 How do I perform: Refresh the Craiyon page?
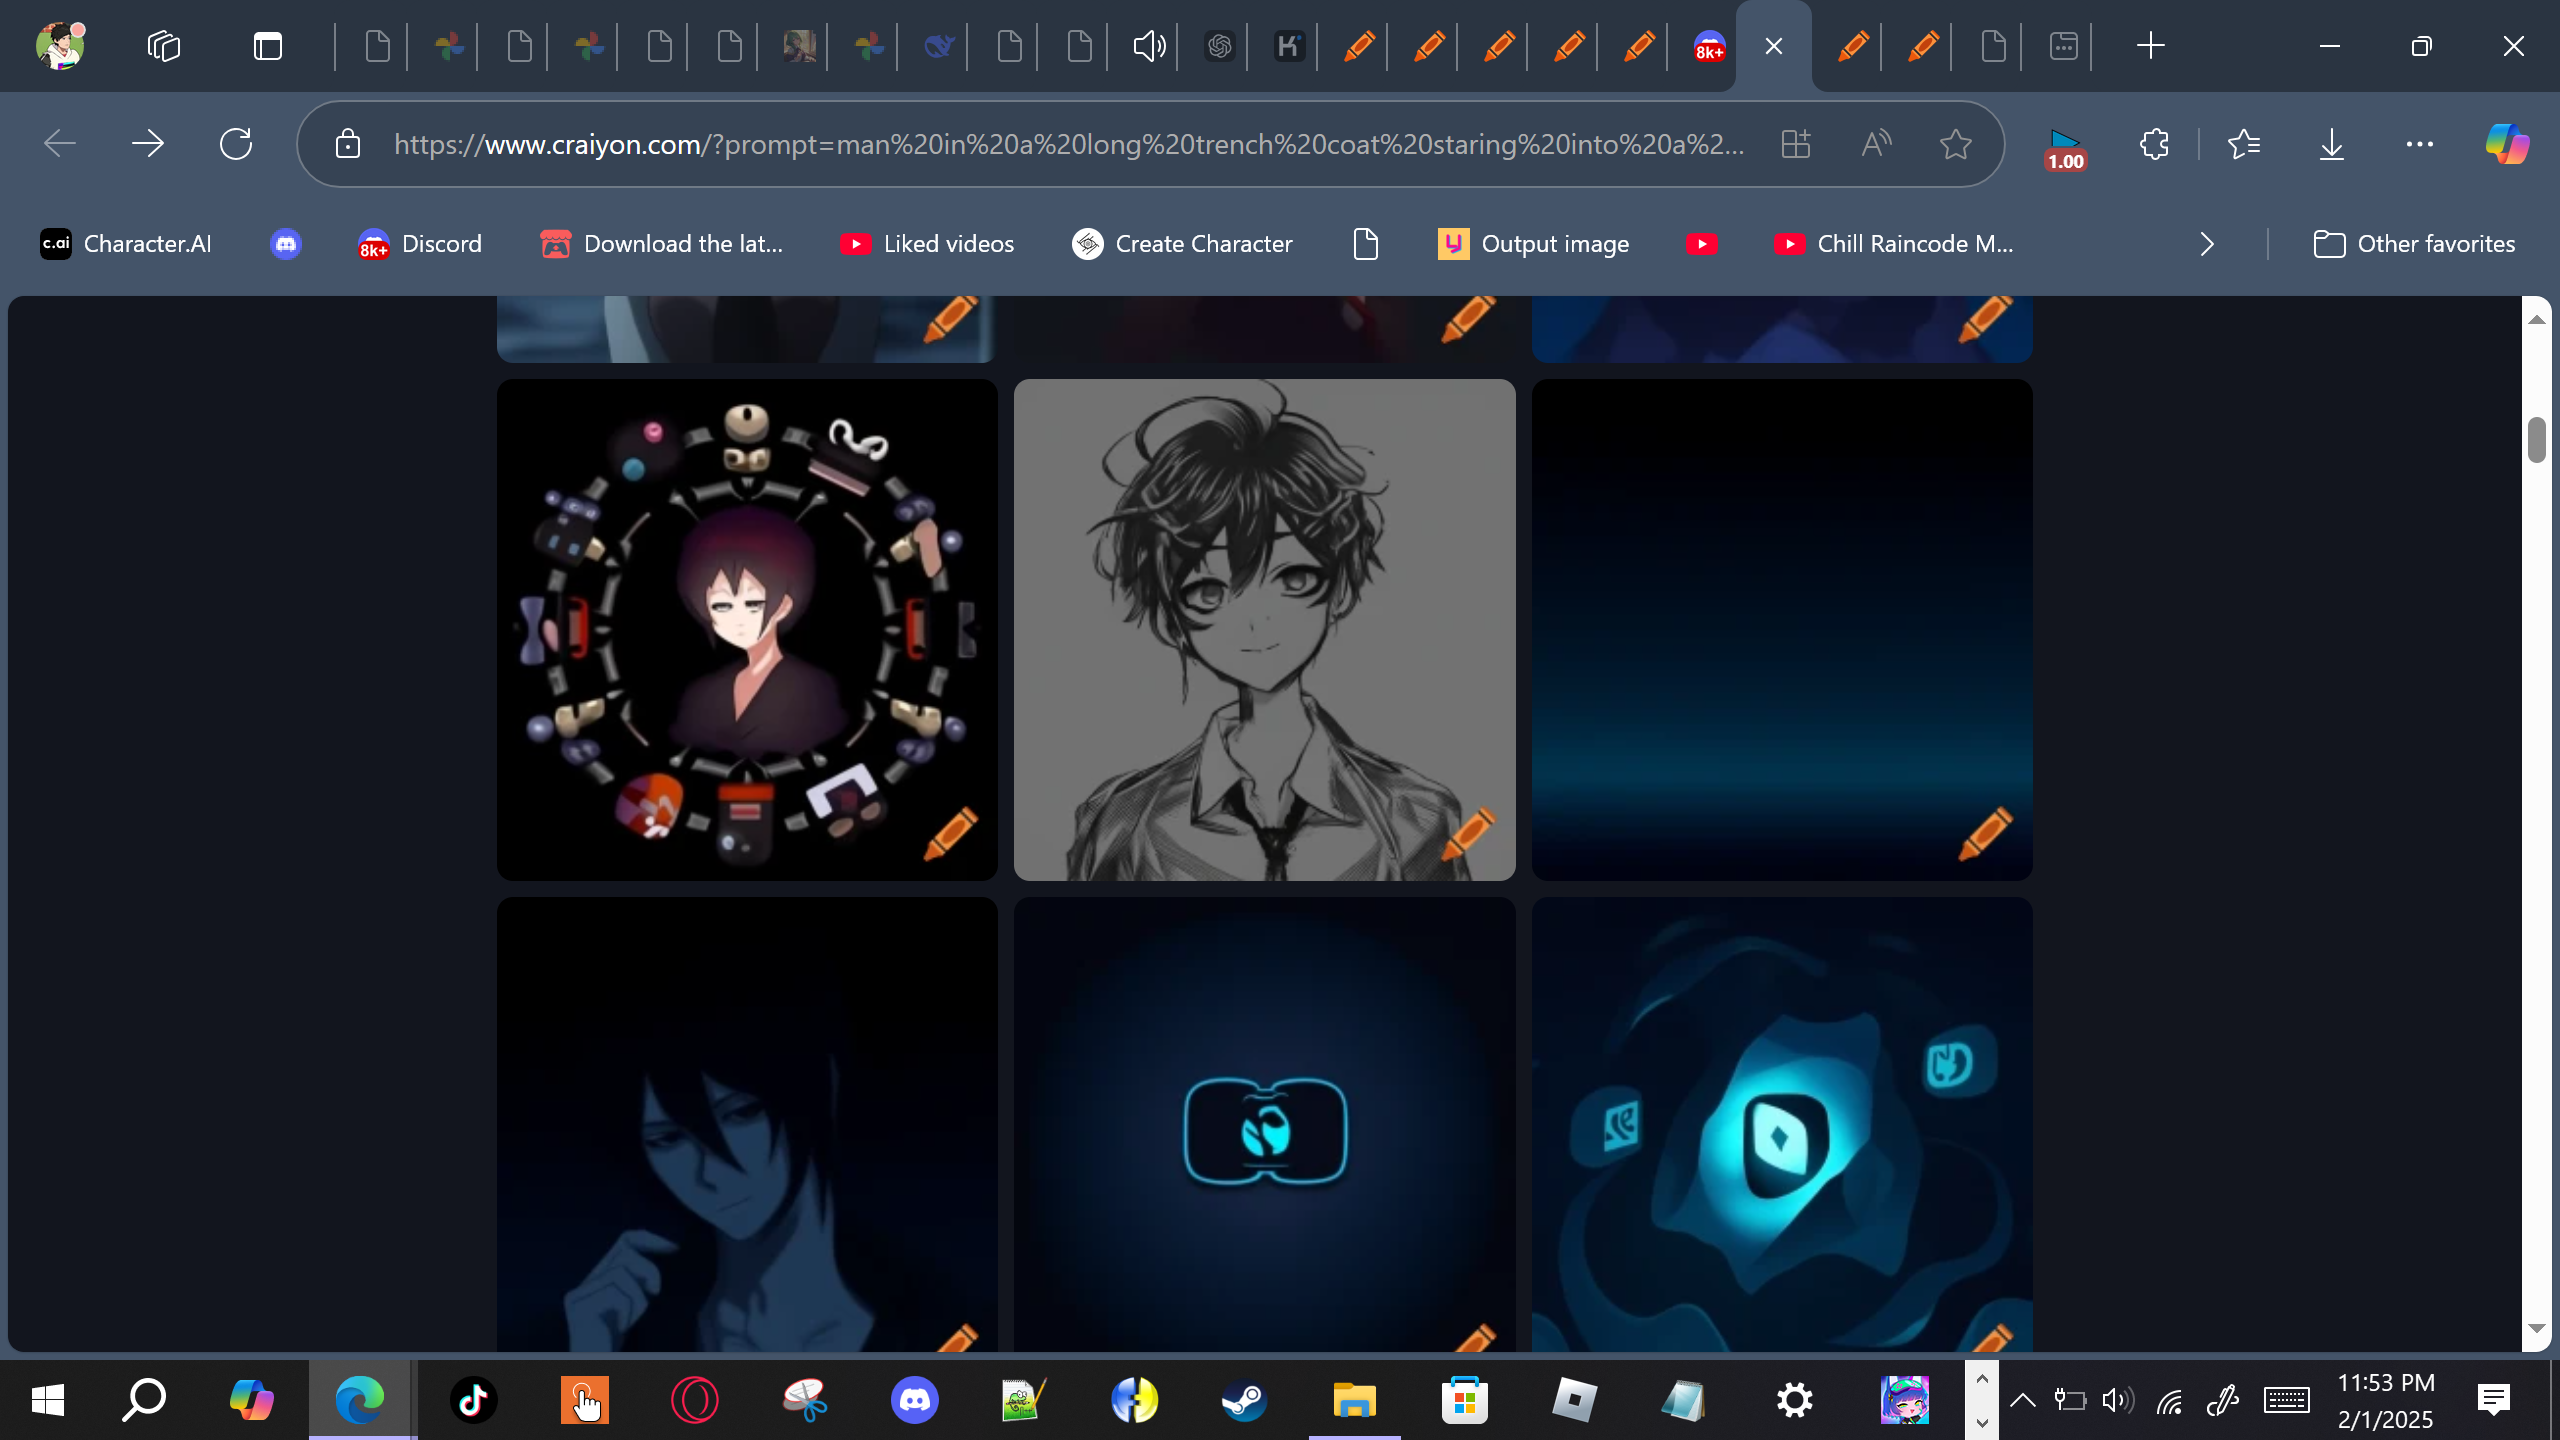(236, 144)
